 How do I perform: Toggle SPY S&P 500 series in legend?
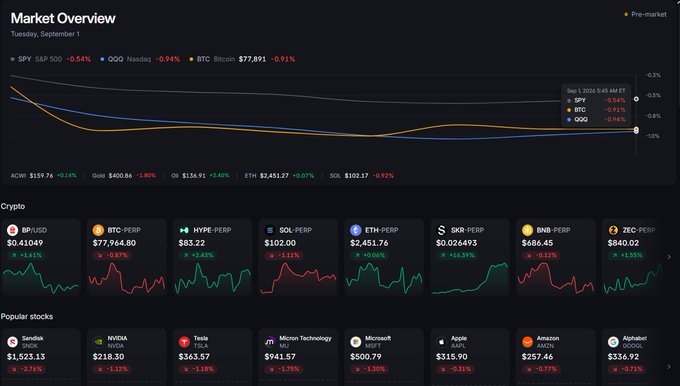51,59
